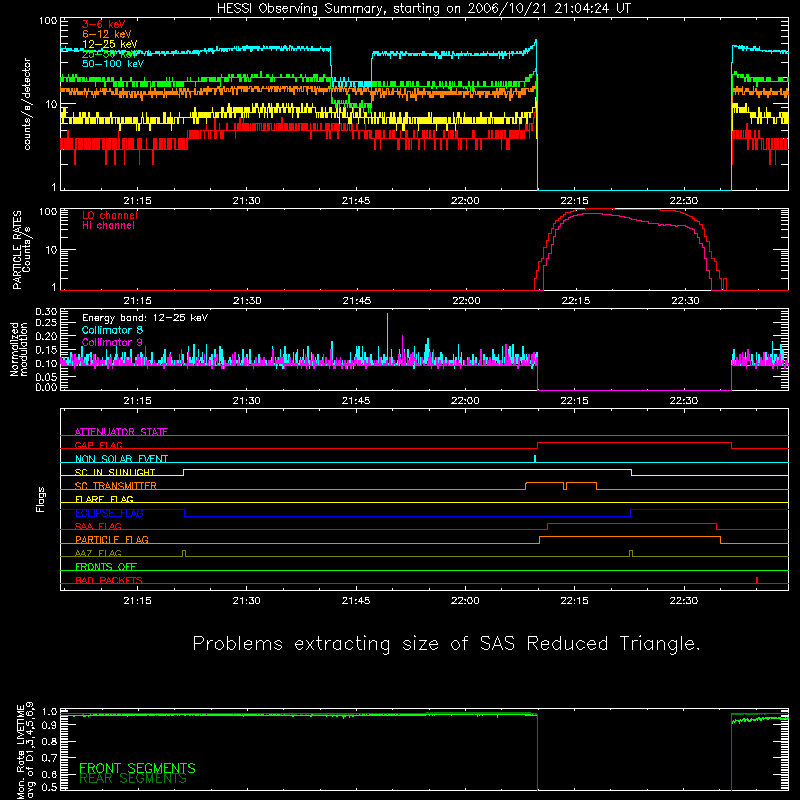The width and height of the screenshot is (800, 800).
Task: Click the SC_IN_SUNLIGHT flag label
Action: click(x=115, y=472)
